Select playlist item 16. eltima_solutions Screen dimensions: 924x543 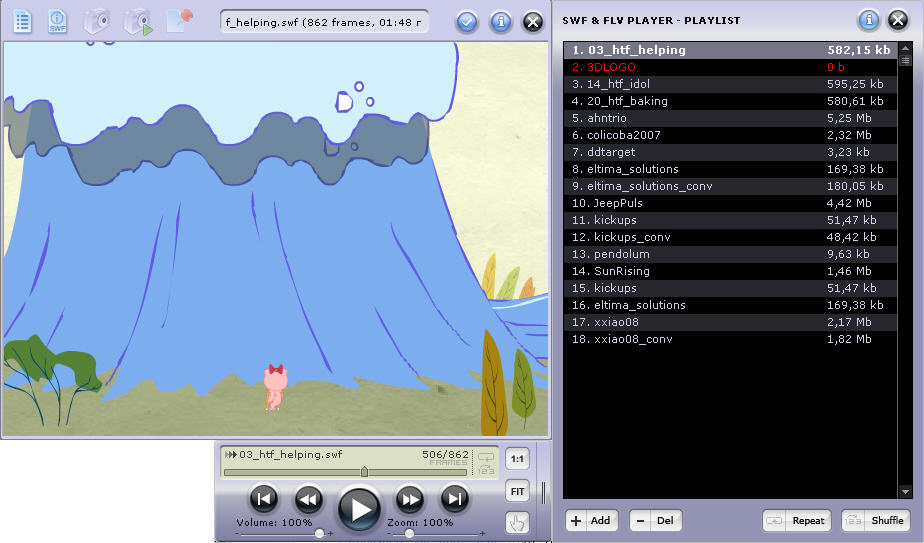click(x=730, y=305)
